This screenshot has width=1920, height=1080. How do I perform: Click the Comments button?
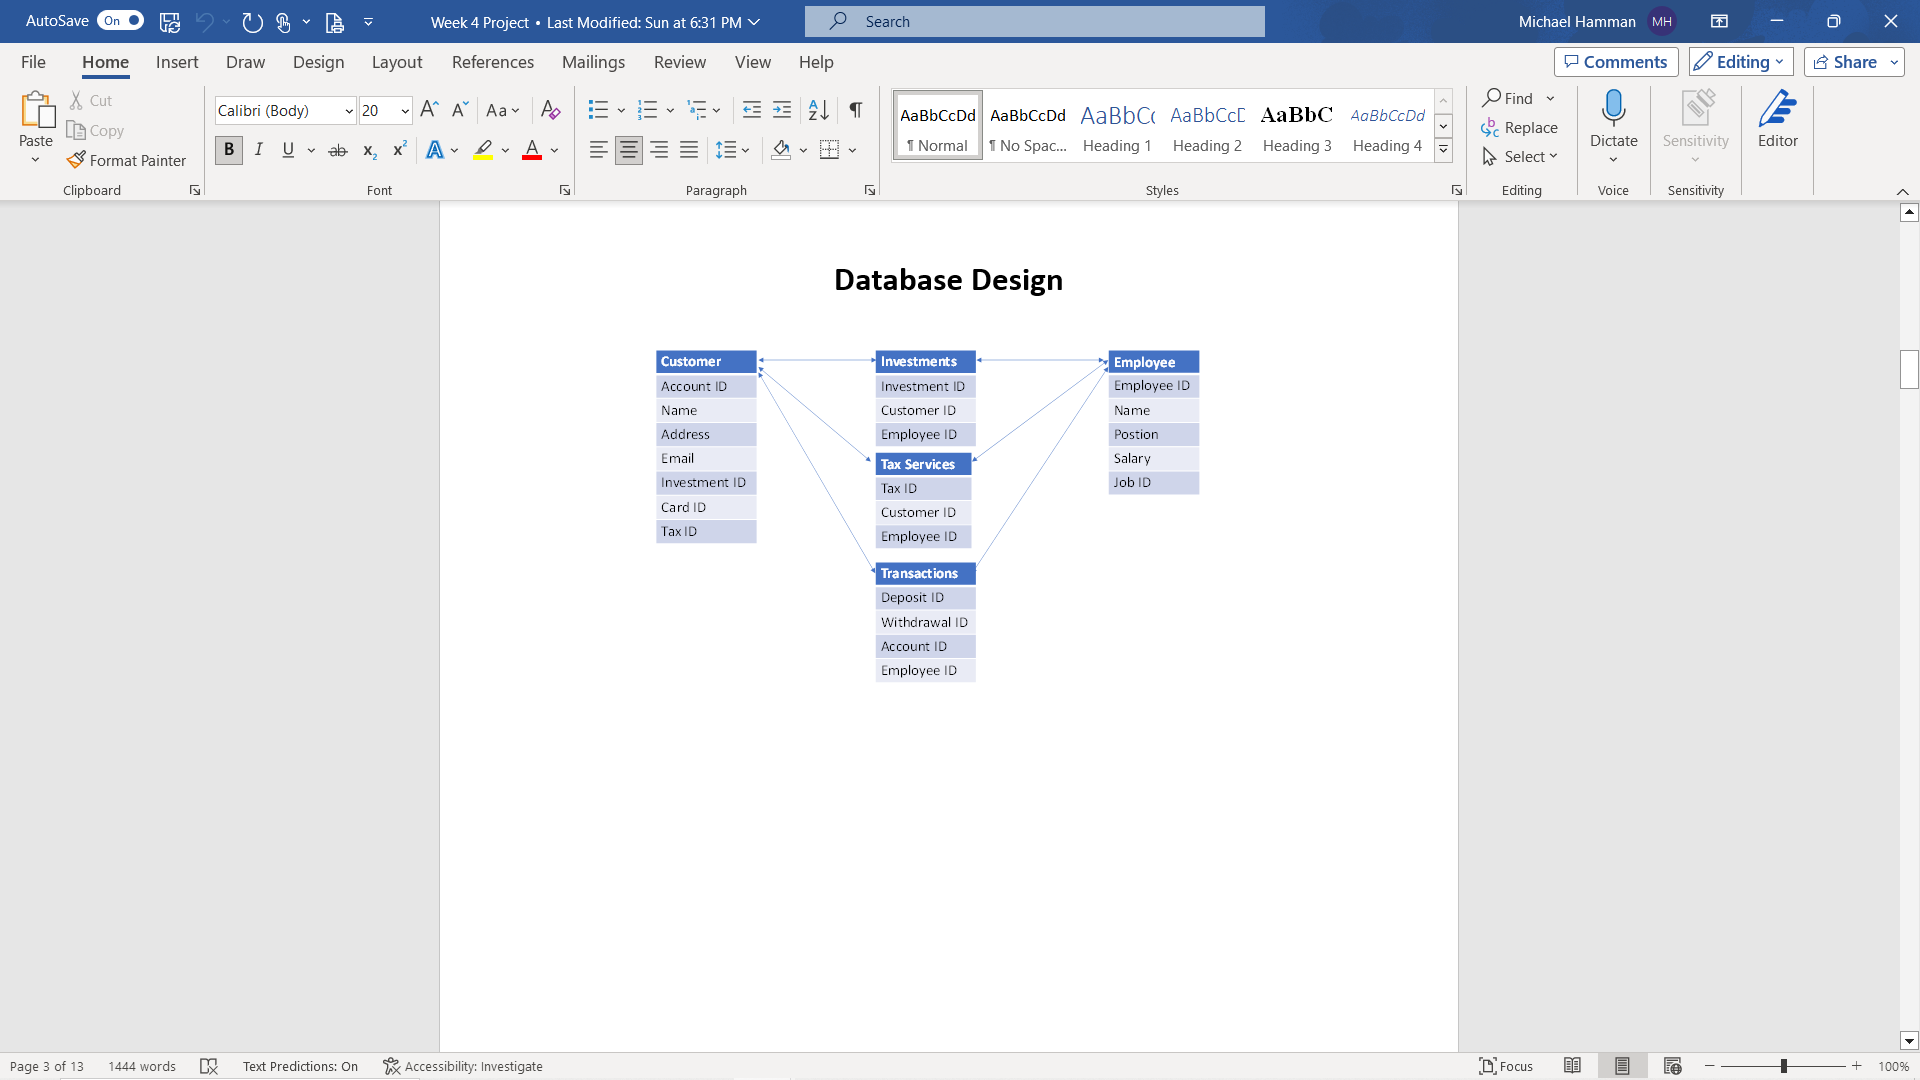[1615, 62]
